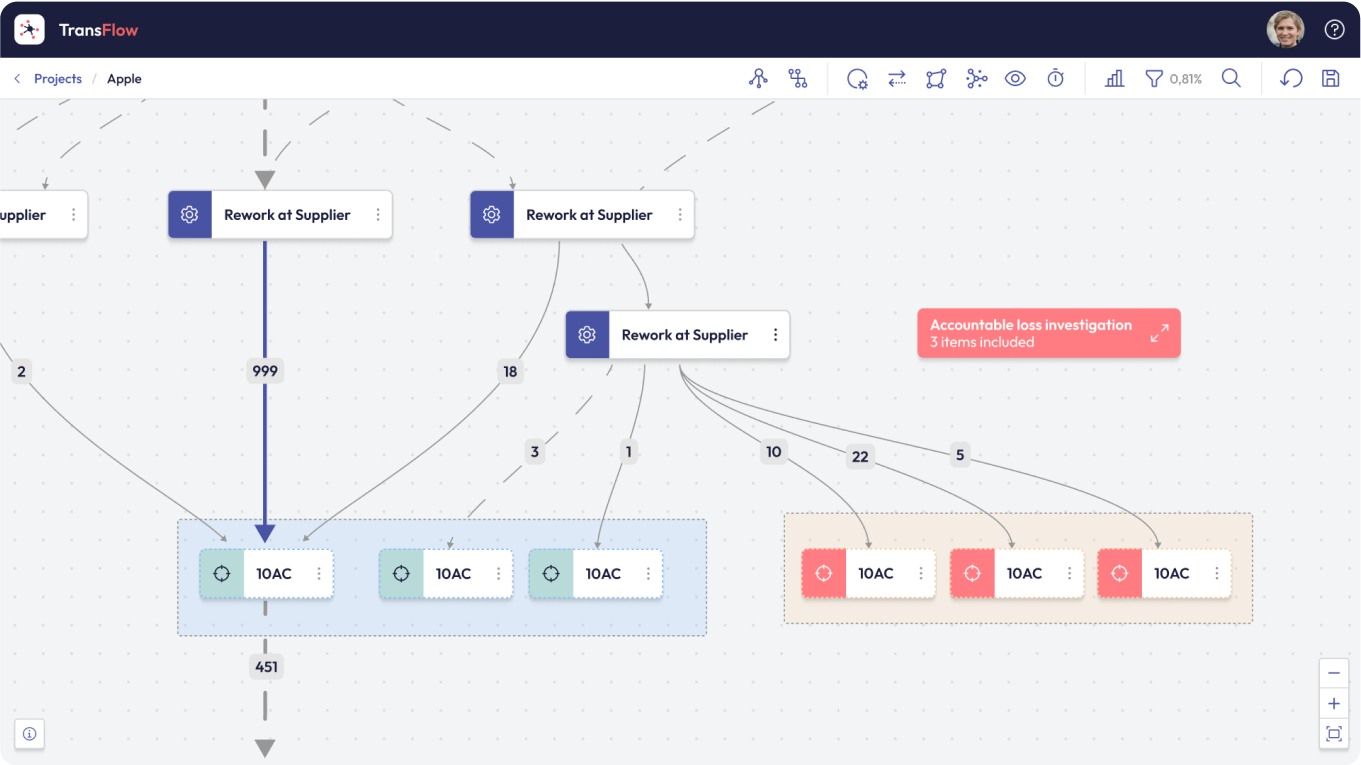1361x765 pixels.
Task: Go to Projects in the breadcrumb
Action: (58, 79)
